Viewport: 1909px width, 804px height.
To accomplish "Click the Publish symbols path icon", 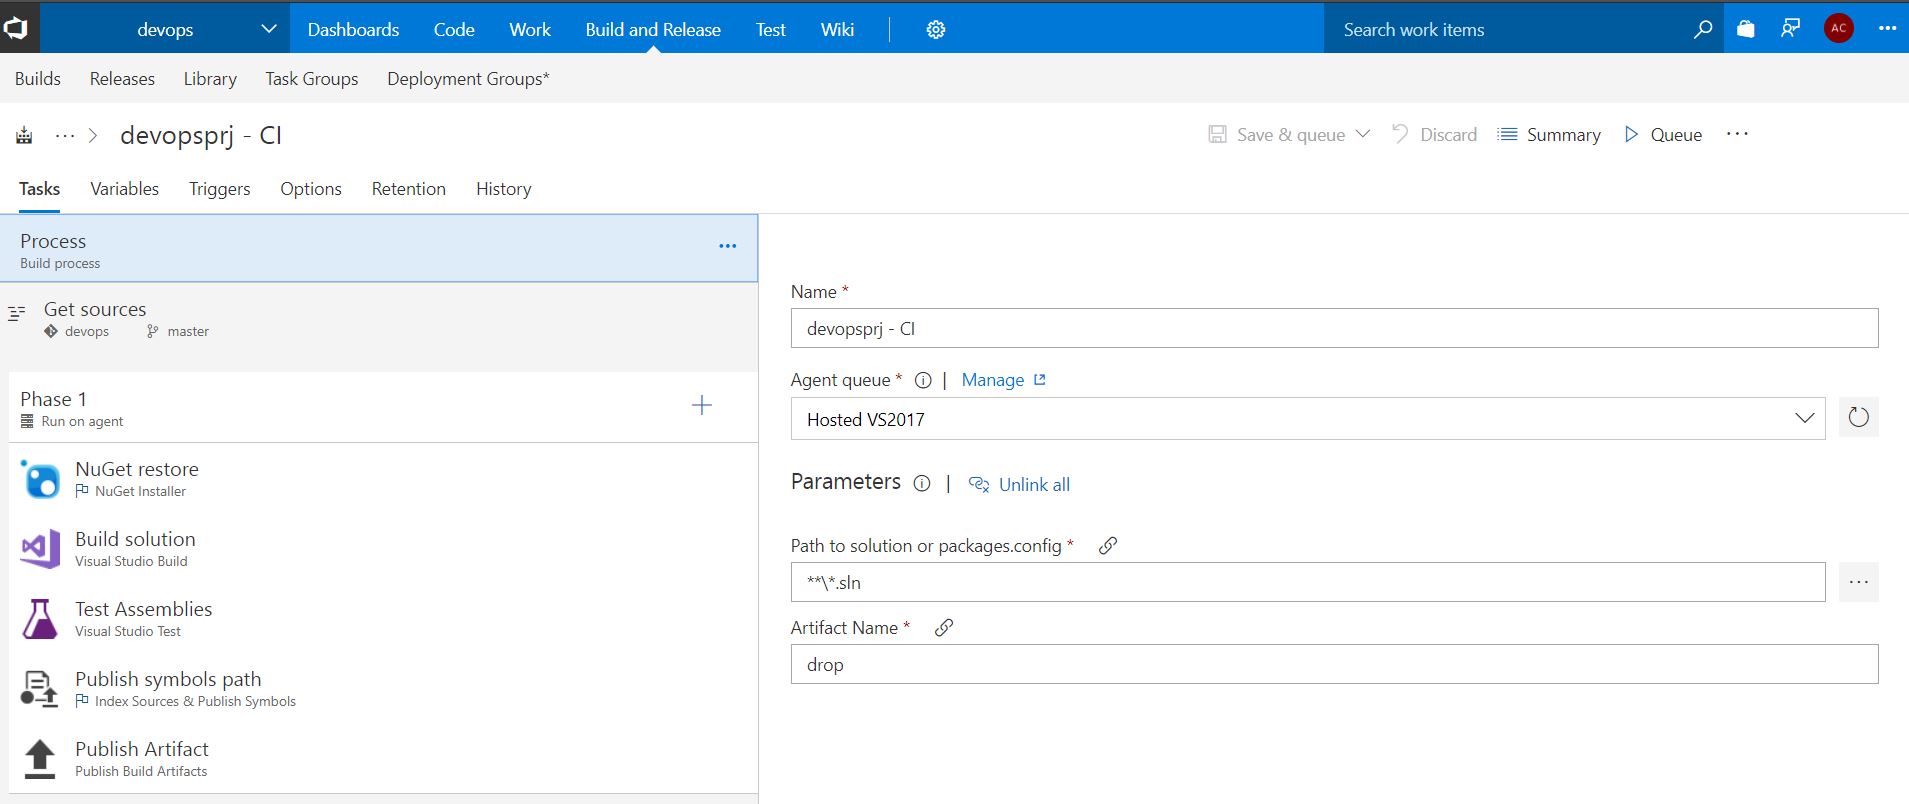I will click(39, 689).
